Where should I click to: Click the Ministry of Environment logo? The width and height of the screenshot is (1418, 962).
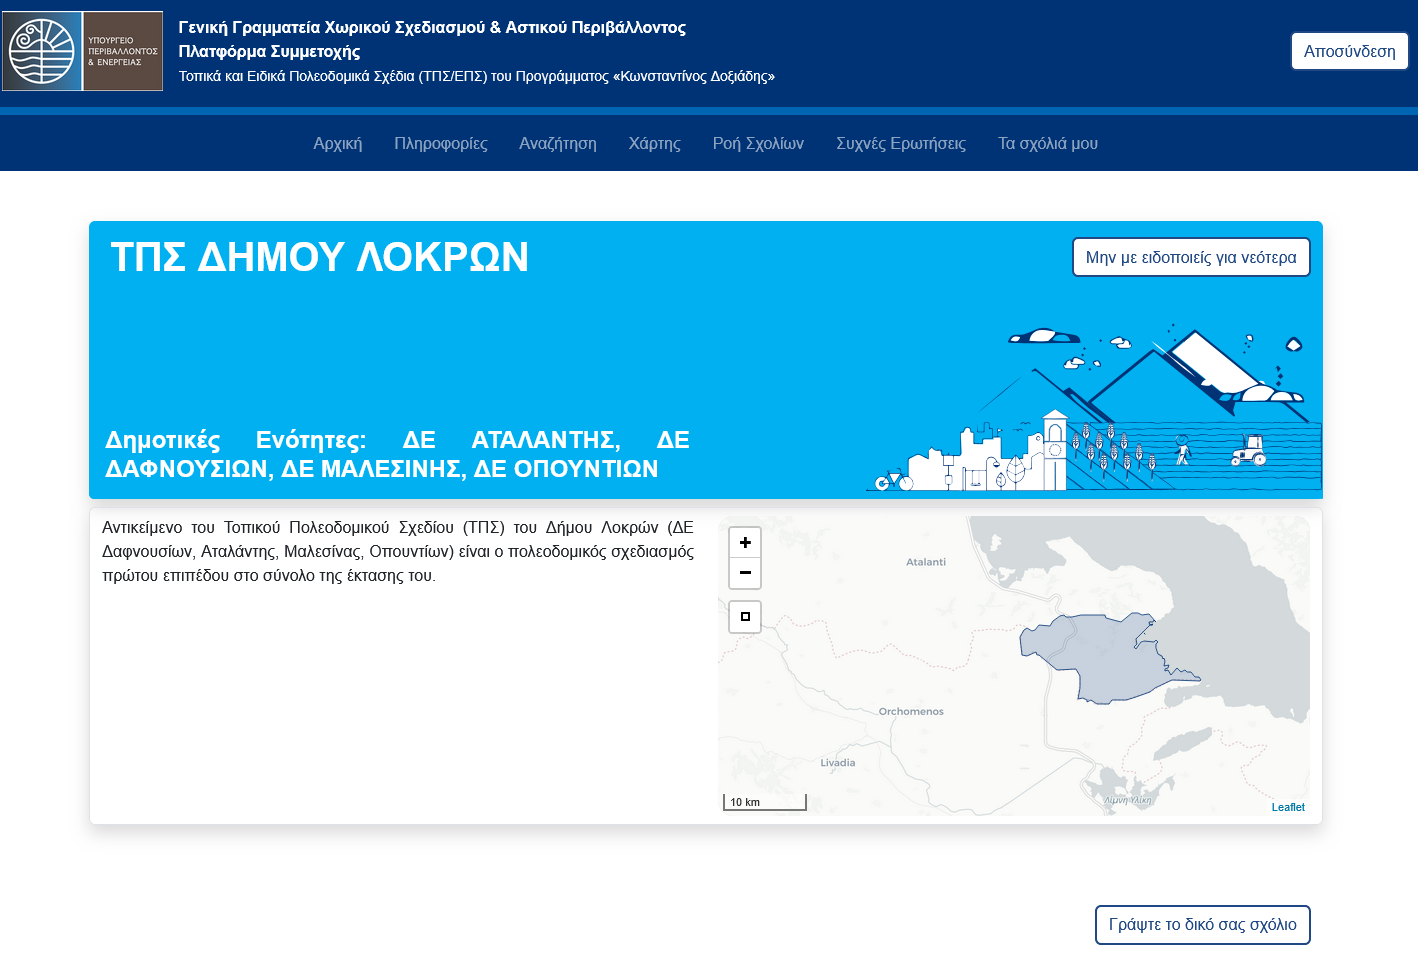click(x=83, y=51)
